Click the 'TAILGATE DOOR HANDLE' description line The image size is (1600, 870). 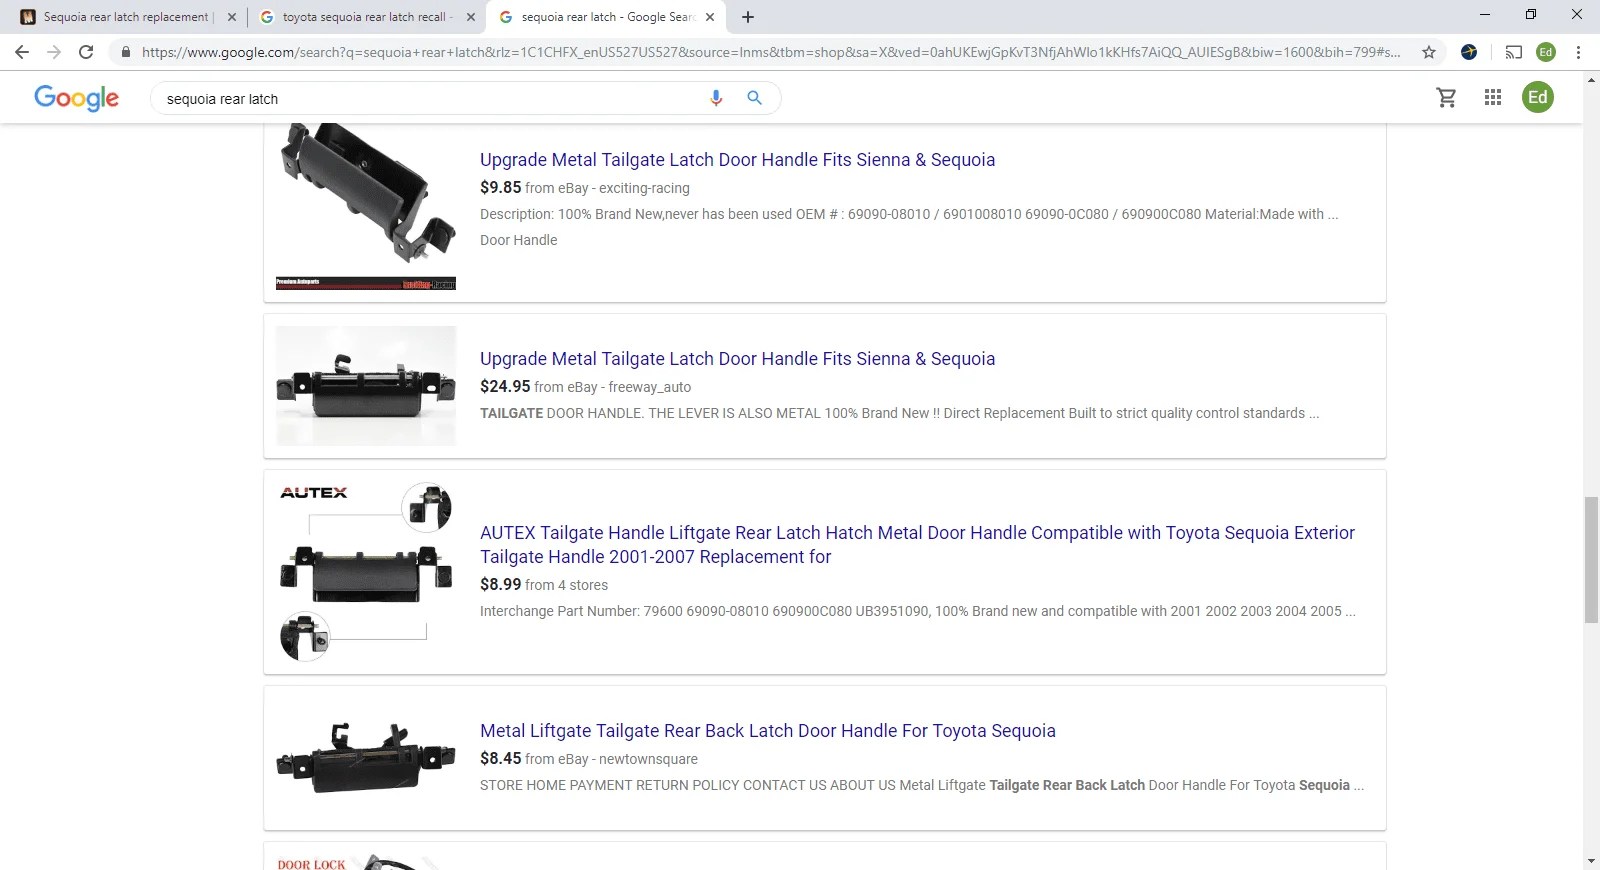tap(899, 413)
